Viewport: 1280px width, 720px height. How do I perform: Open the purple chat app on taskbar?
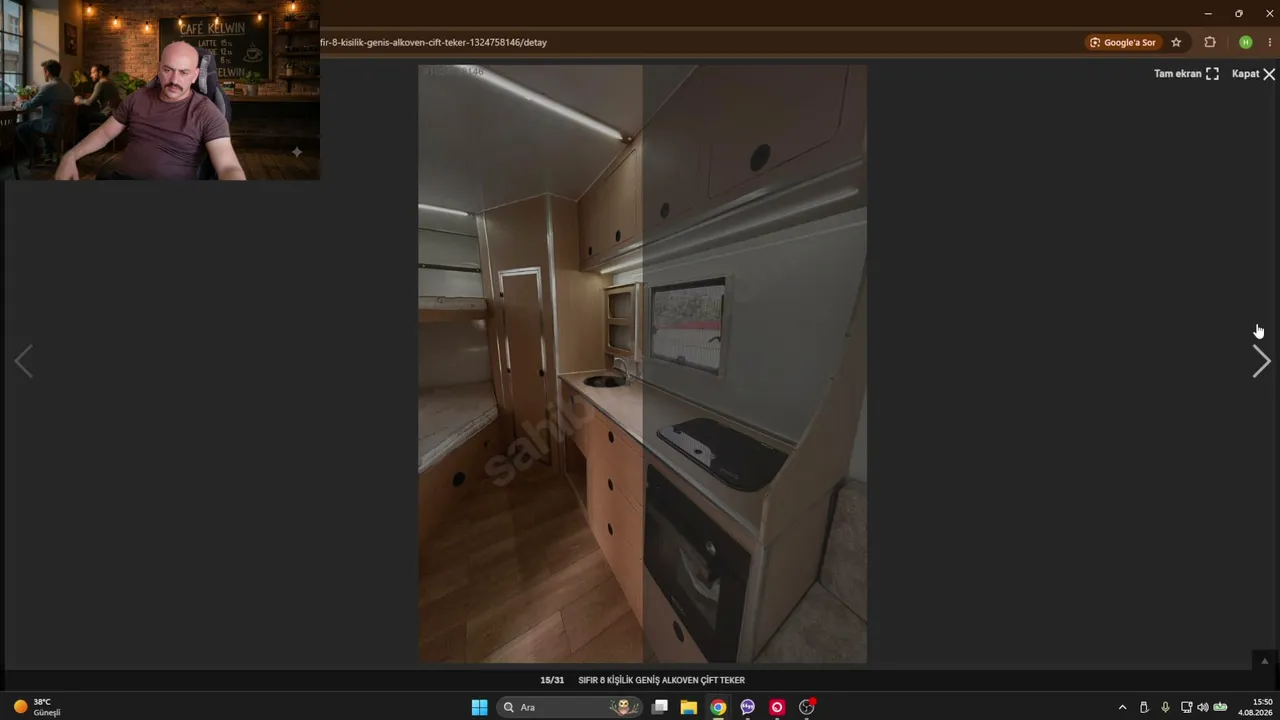[747, 707]
